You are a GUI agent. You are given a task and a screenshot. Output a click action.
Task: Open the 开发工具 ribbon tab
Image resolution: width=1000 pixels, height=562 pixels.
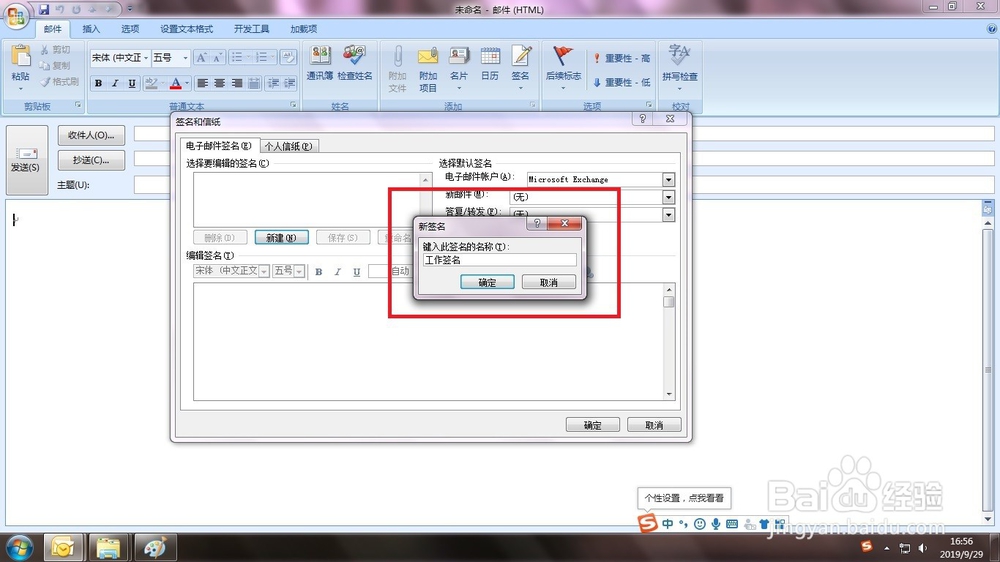pos(251,29)
